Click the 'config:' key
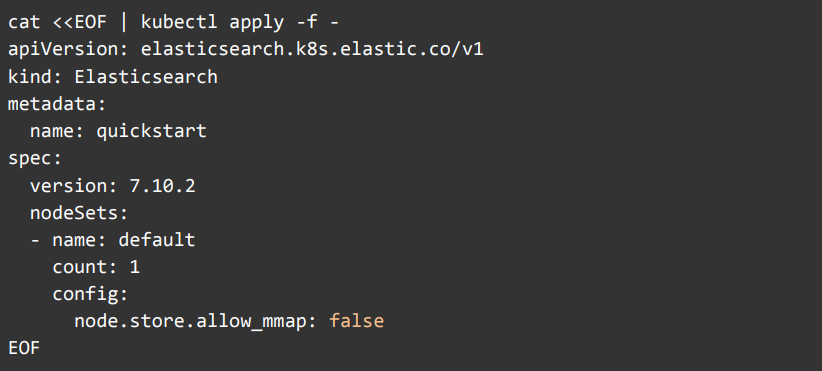This screenshot has width=822, height=371. [x=90, y=294]
